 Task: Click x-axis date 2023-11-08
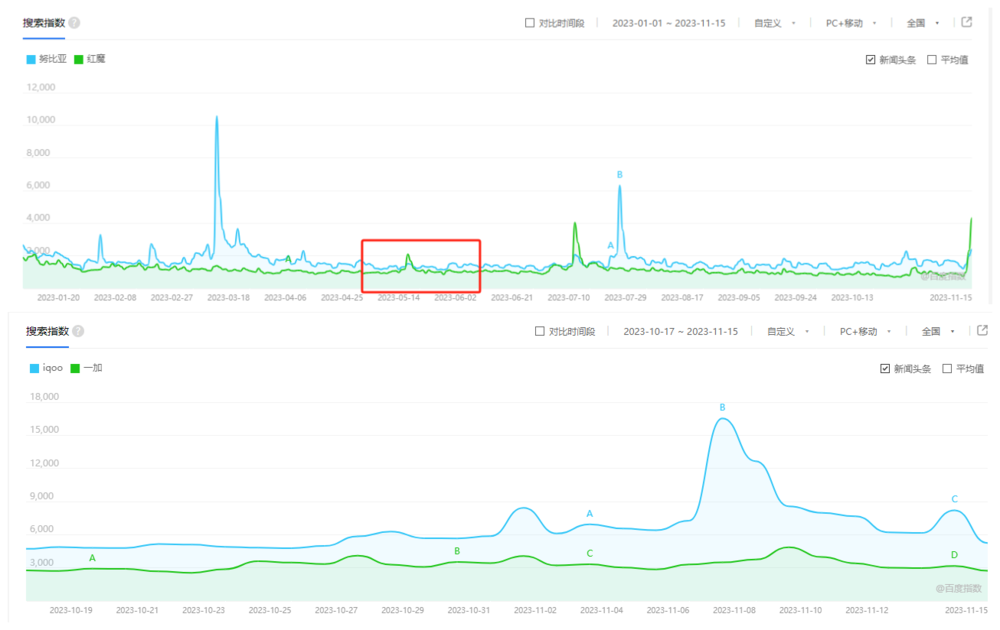tap(734, 610)
